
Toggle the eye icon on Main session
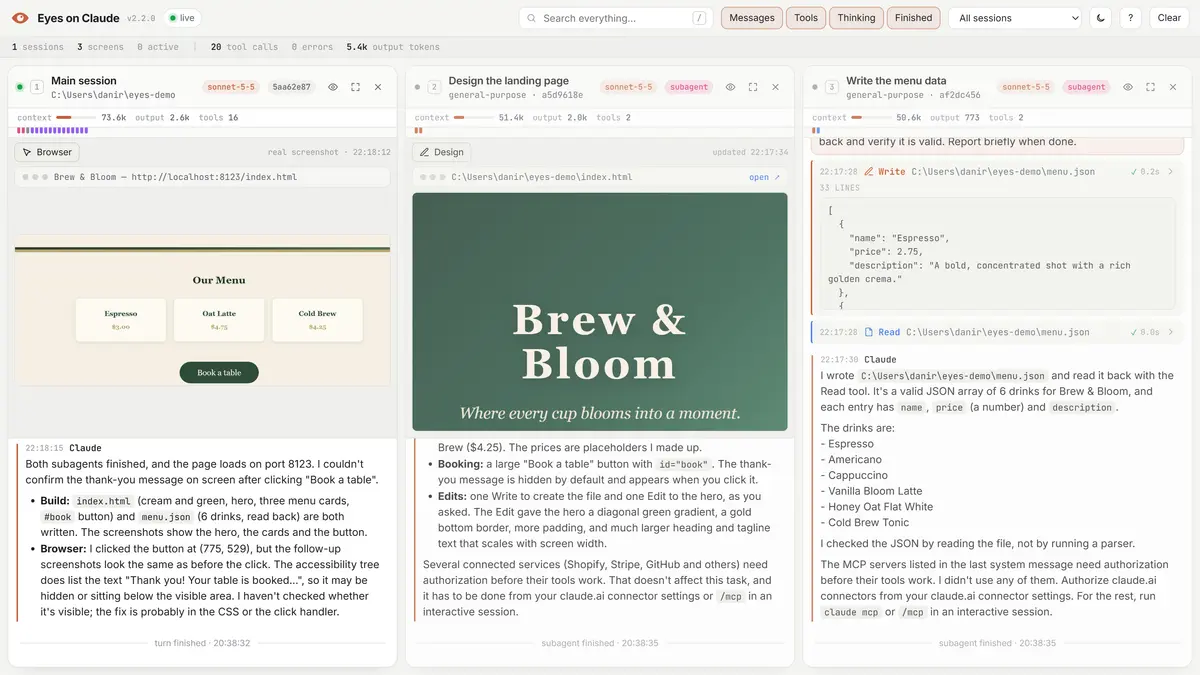tap(333, 87)
